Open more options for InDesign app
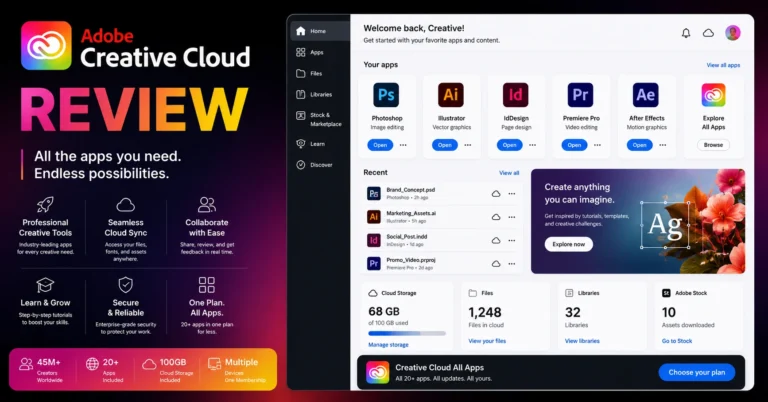 click(x=532, y=145)
